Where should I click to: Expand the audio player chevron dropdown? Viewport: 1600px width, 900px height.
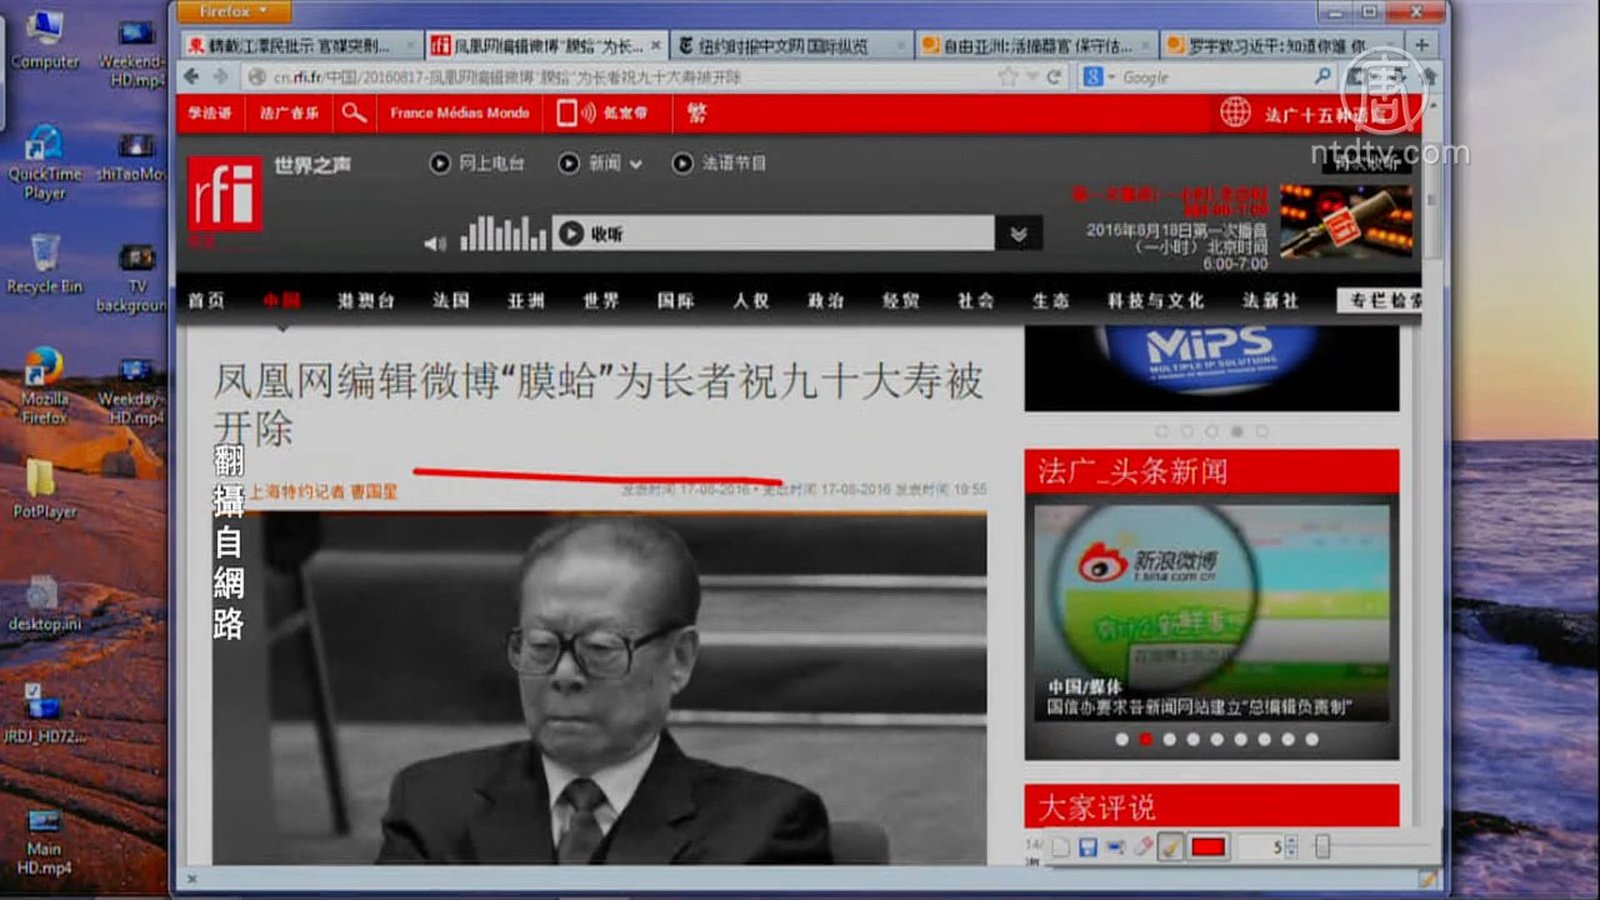point(1018,234)
